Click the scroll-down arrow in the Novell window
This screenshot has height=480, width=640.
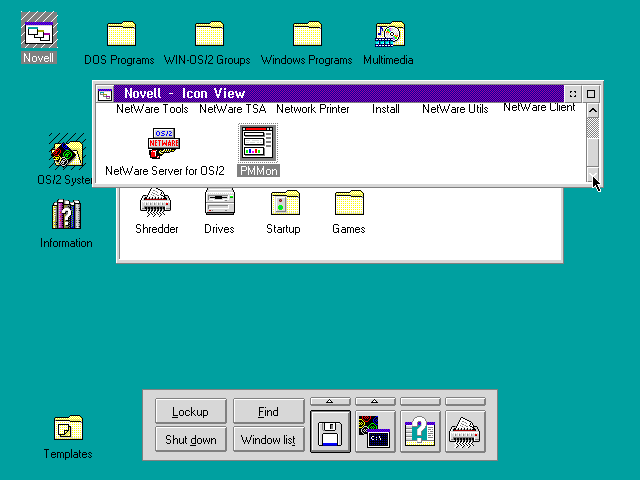click(x=593, y=175)
